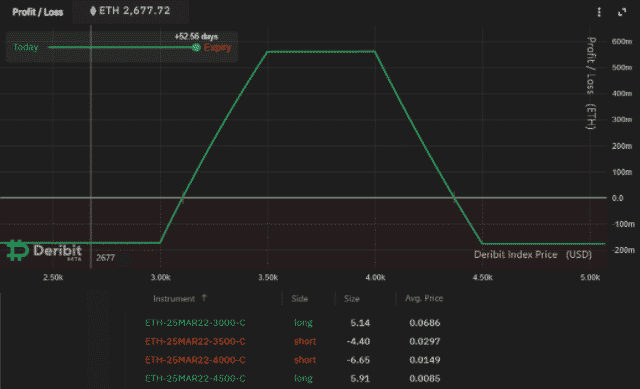Image resolution: width=640 pixels, height=389 pixels.
Task: Click the Side column header
Action: pos(300,299)
